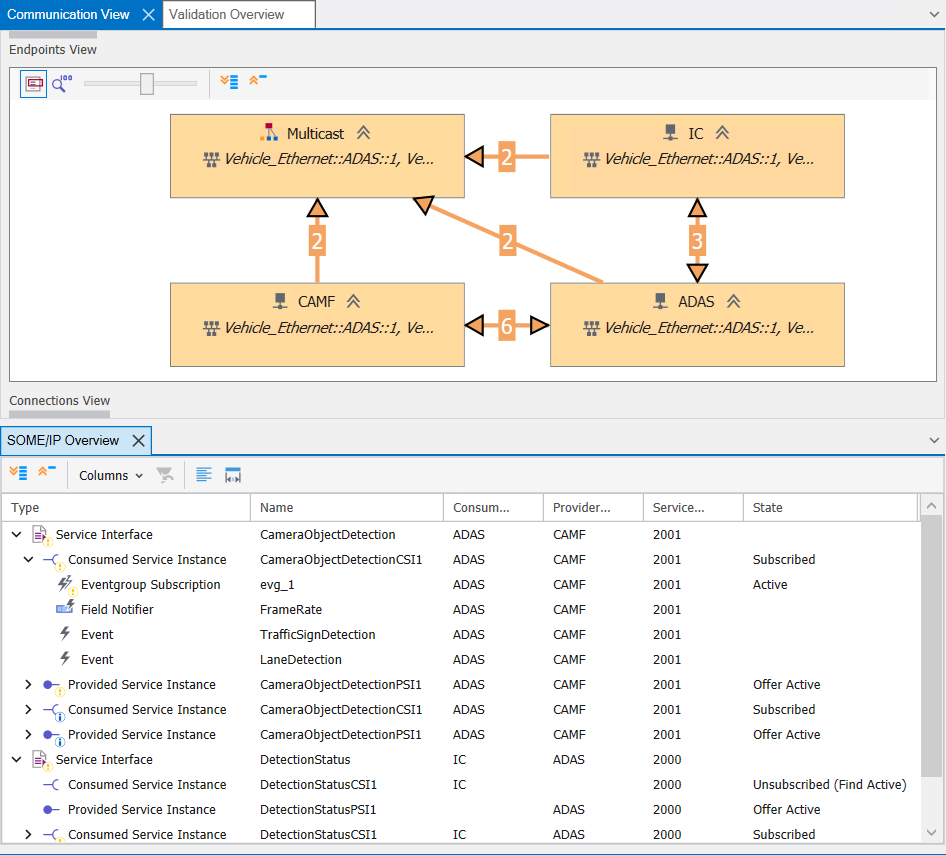Expand all nodes in Endpoints View toolbar

pos(229,81)
